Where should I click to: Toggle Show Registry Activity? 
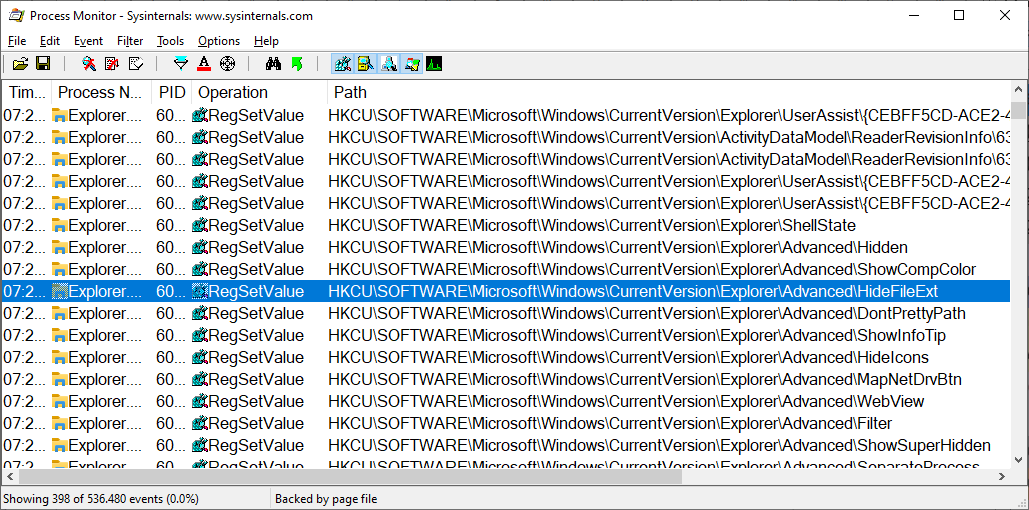click(343, 64)
